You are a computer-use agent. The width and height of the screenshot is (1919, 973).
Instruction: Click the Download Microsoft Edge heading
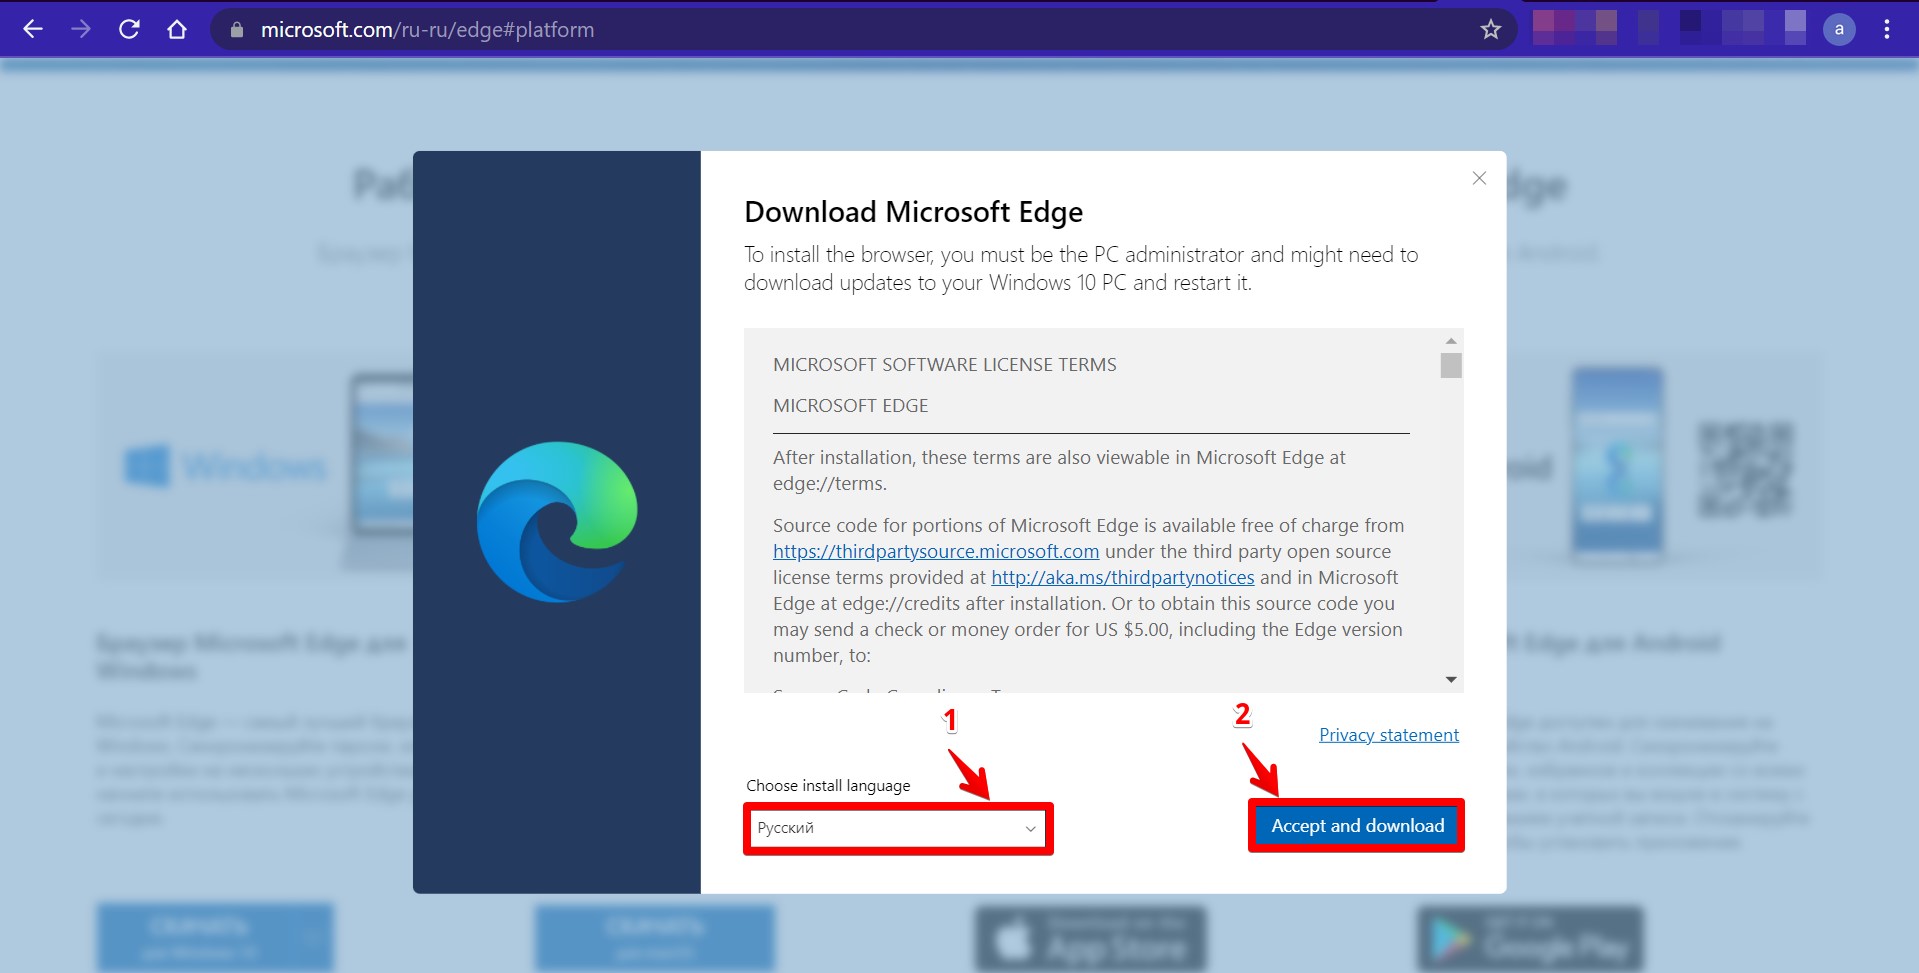coord(913,212)
